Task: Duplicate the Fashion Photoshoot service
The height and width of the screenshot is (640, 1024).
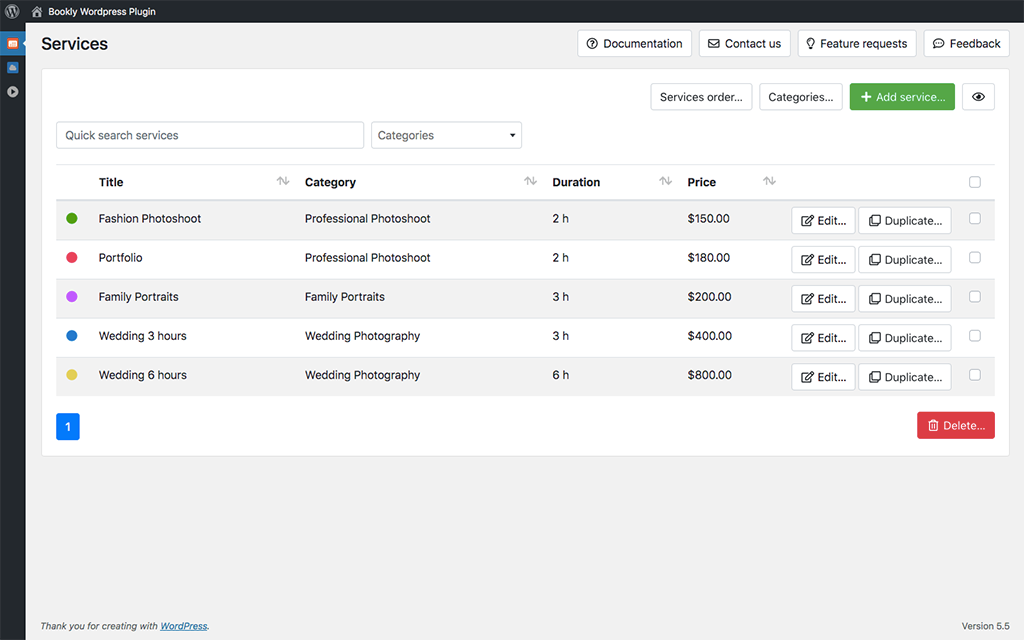Action: point(904,221)
